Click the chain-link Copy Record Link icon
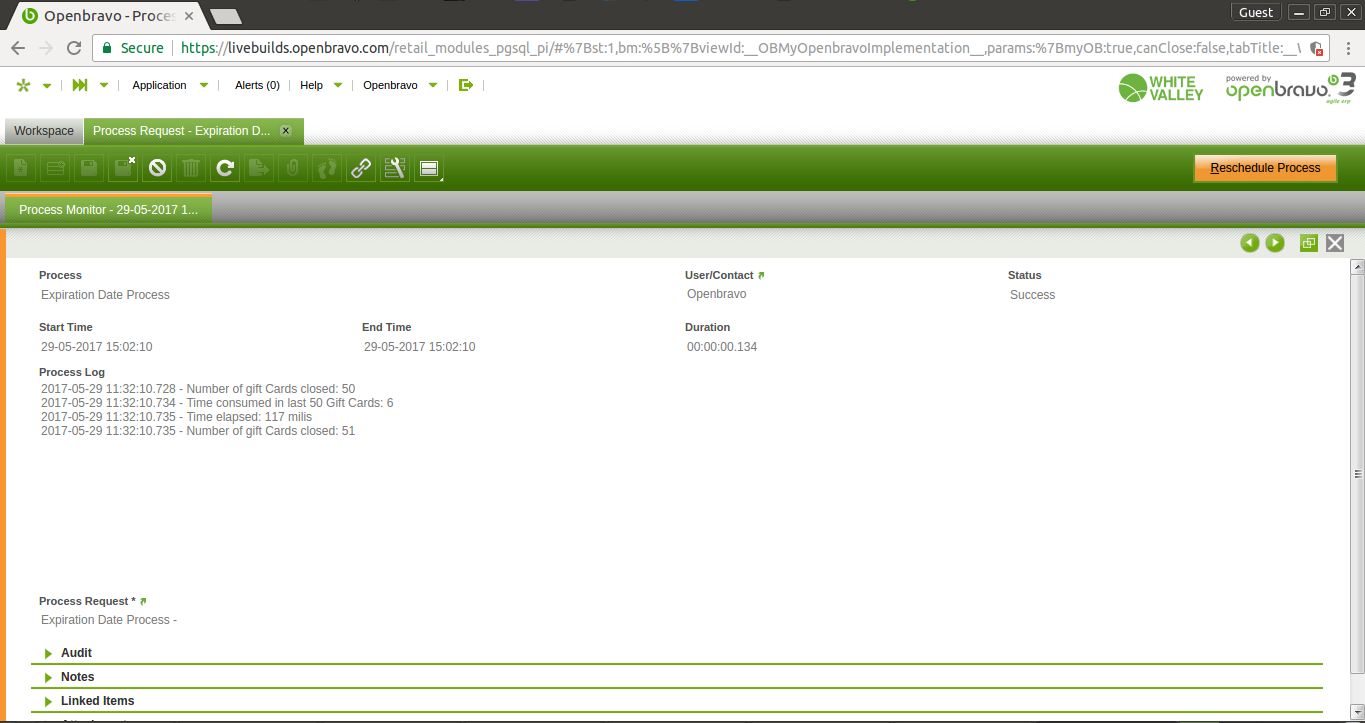The height and width of the screenshot is (723, 1365). click(361, 168)
